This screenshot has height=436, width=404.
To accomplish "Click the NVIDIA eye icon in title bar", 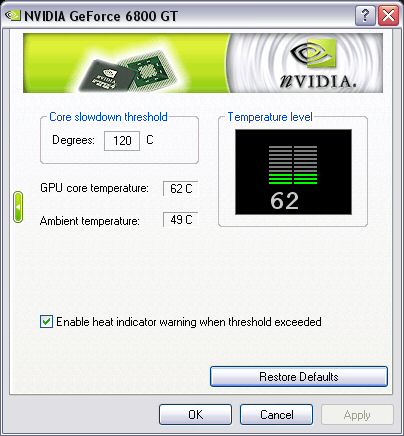I will tap(13, 15).
